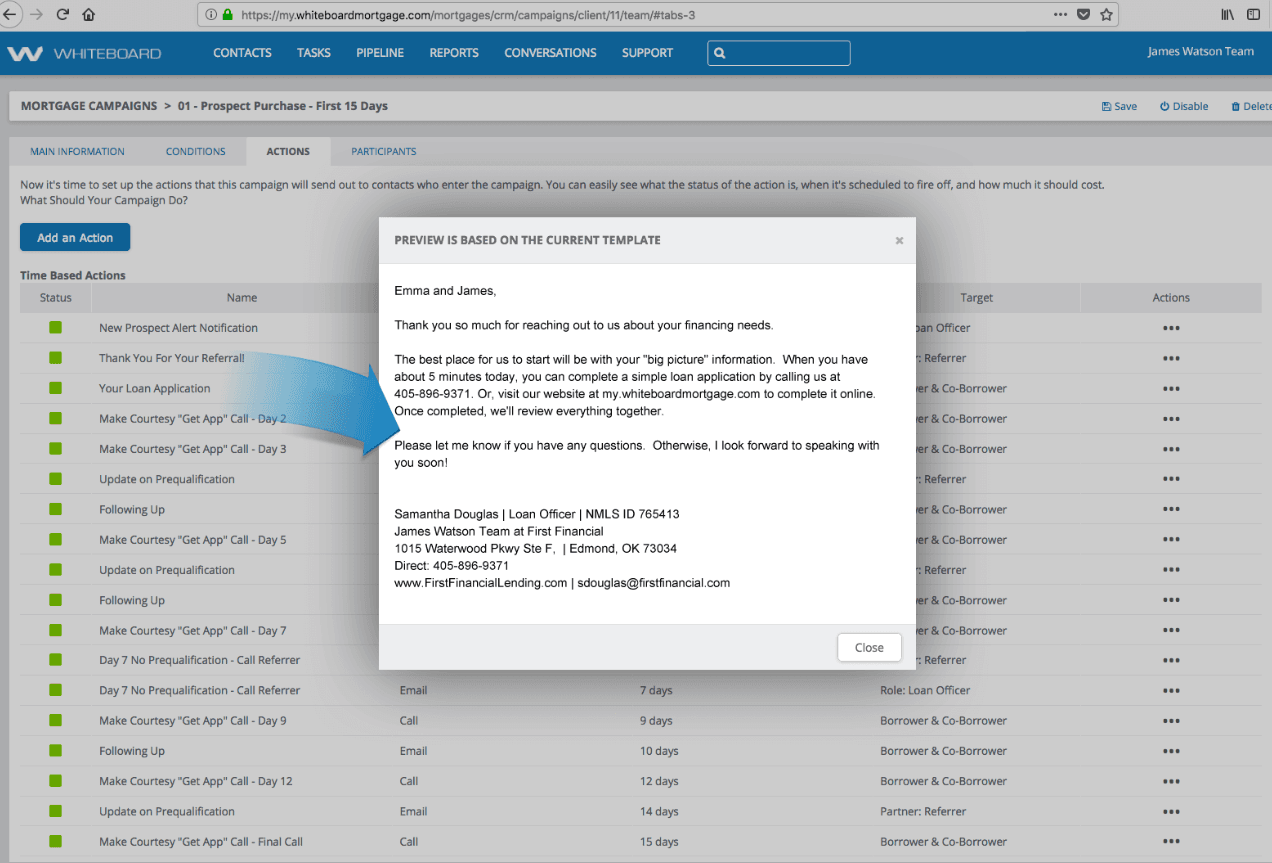The image size is (1272, 863).
Task: Click the search magnifier in the top bar
Action: click(719, 52)
